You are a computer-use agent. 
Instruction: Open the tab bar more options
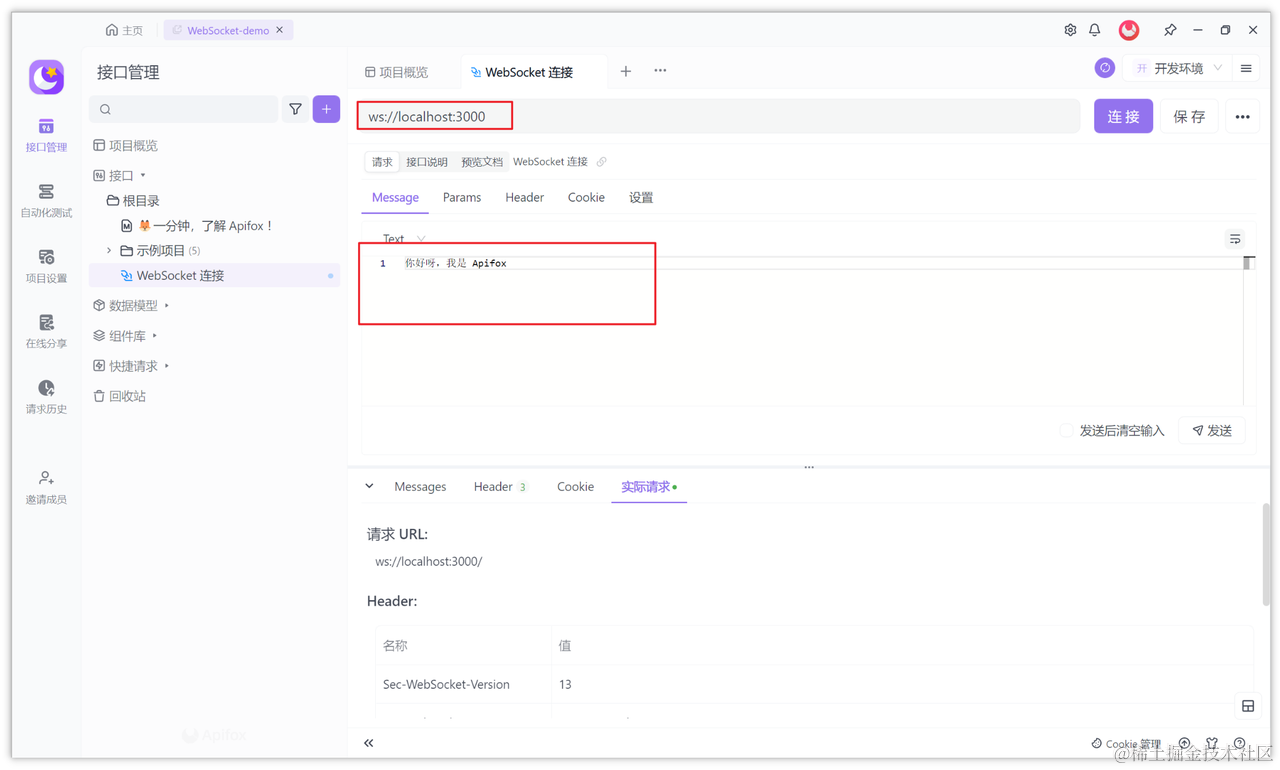pos(660,71)
